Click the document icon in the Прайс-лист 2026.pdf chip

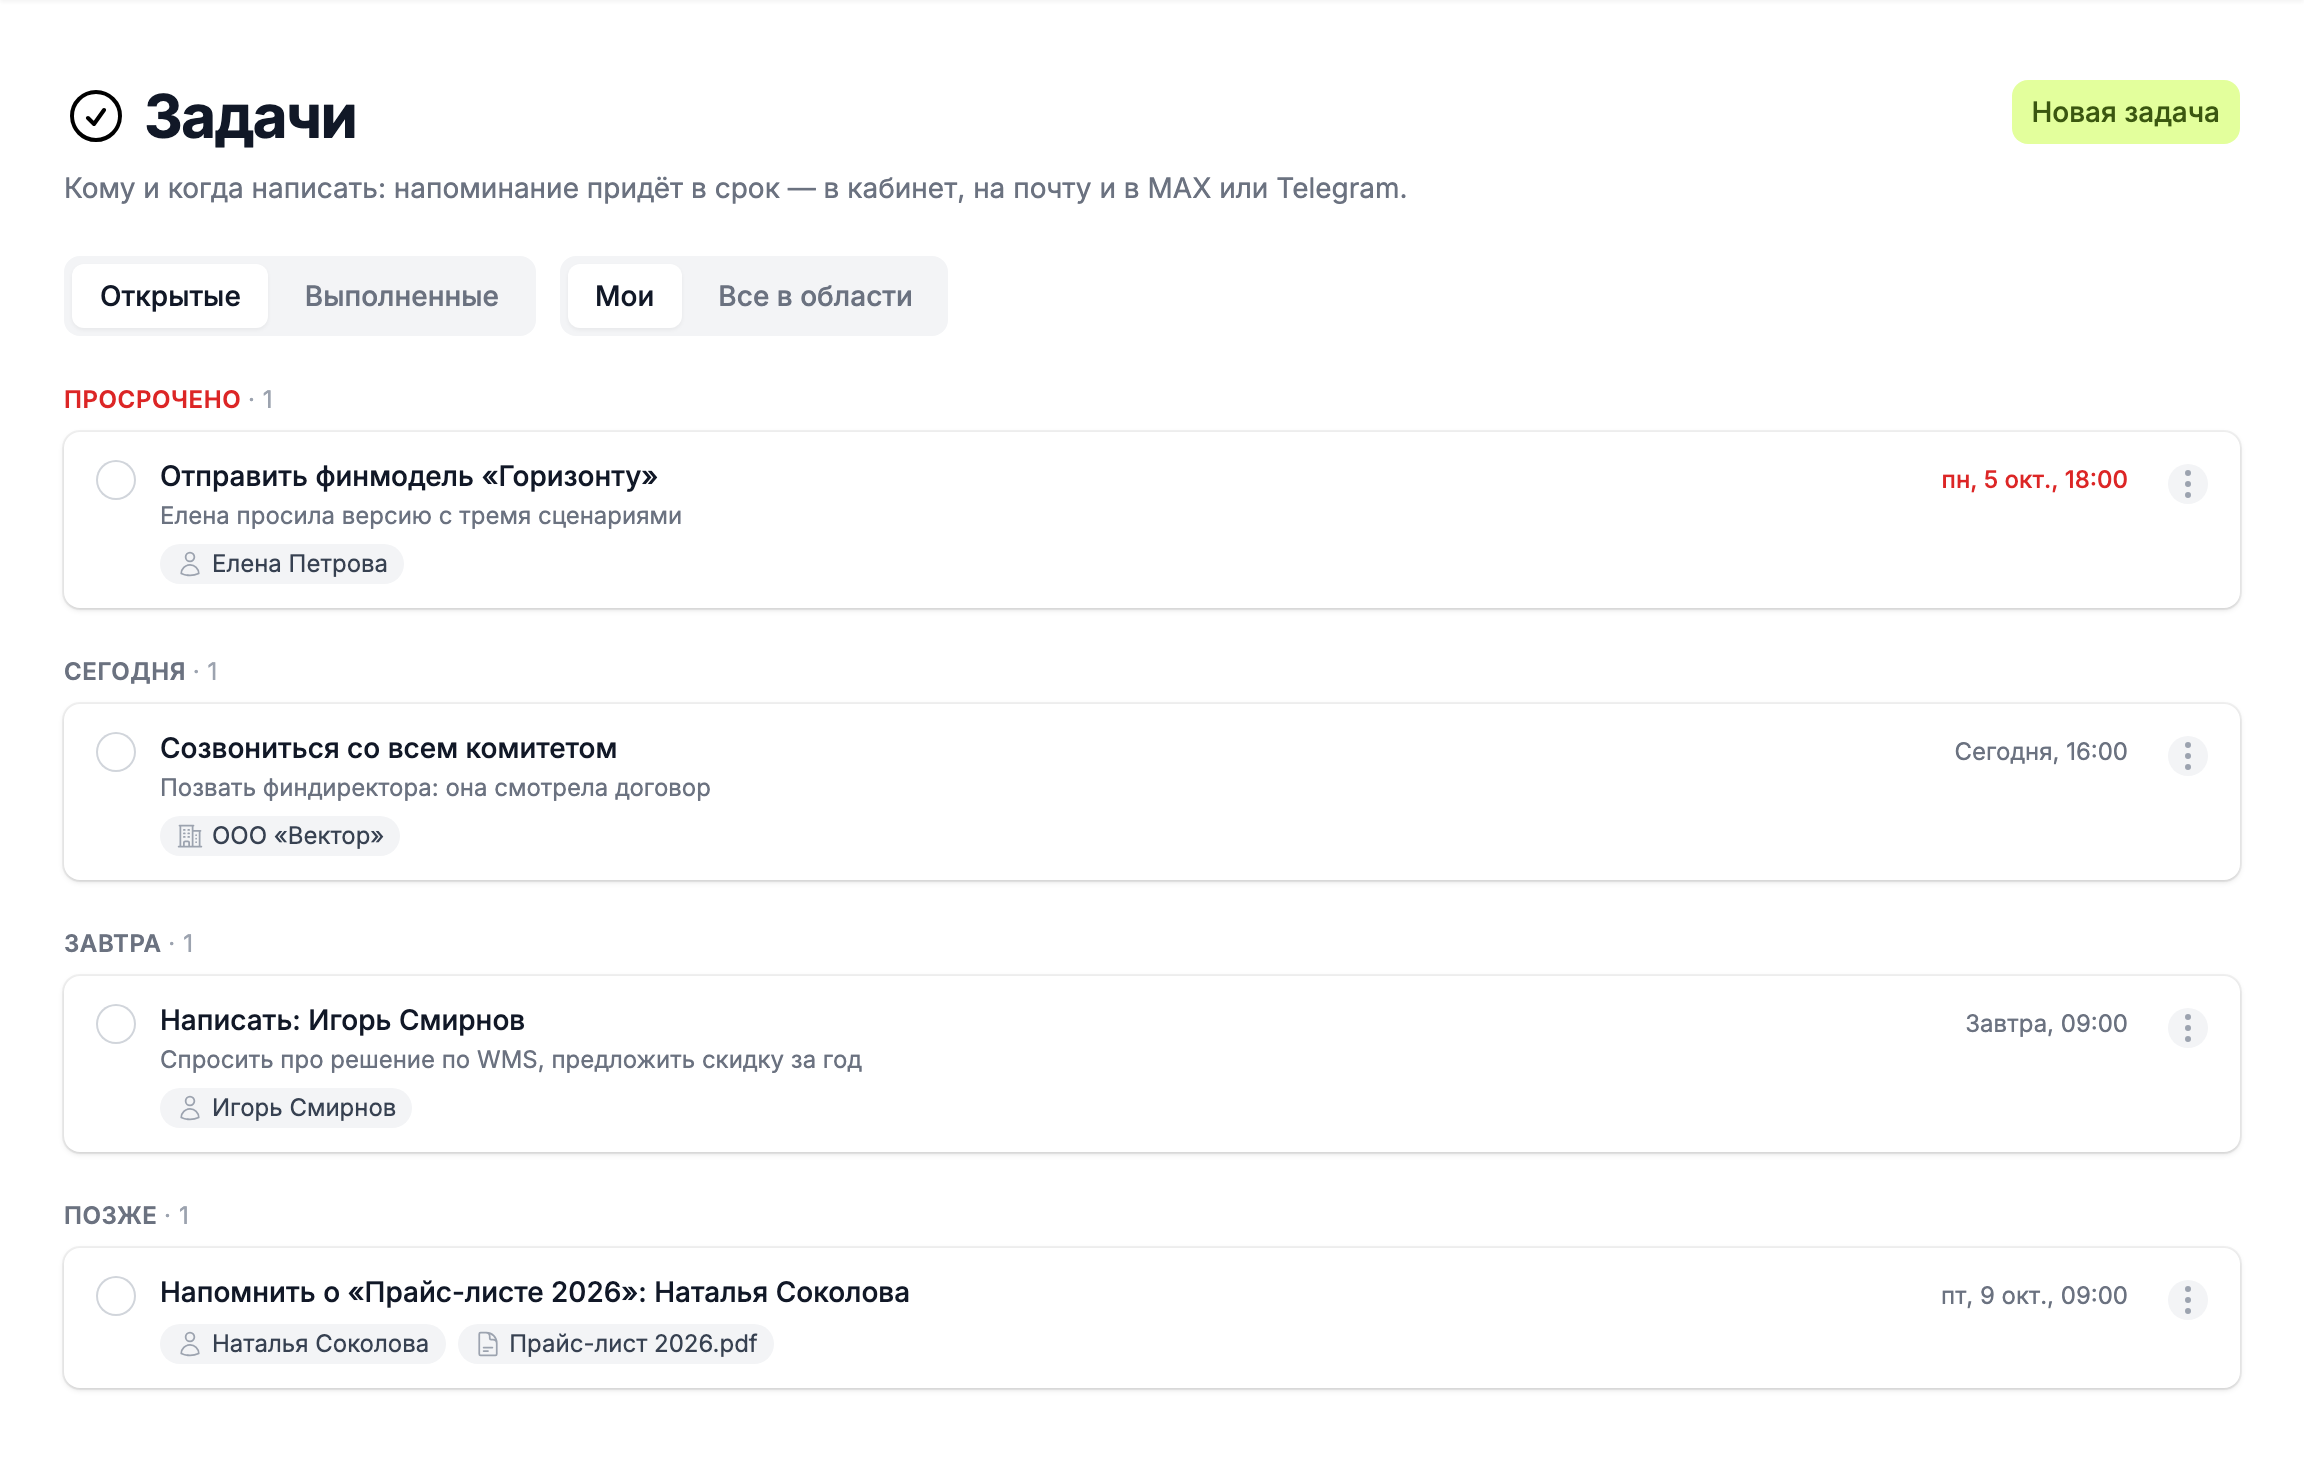(487, 1344)
